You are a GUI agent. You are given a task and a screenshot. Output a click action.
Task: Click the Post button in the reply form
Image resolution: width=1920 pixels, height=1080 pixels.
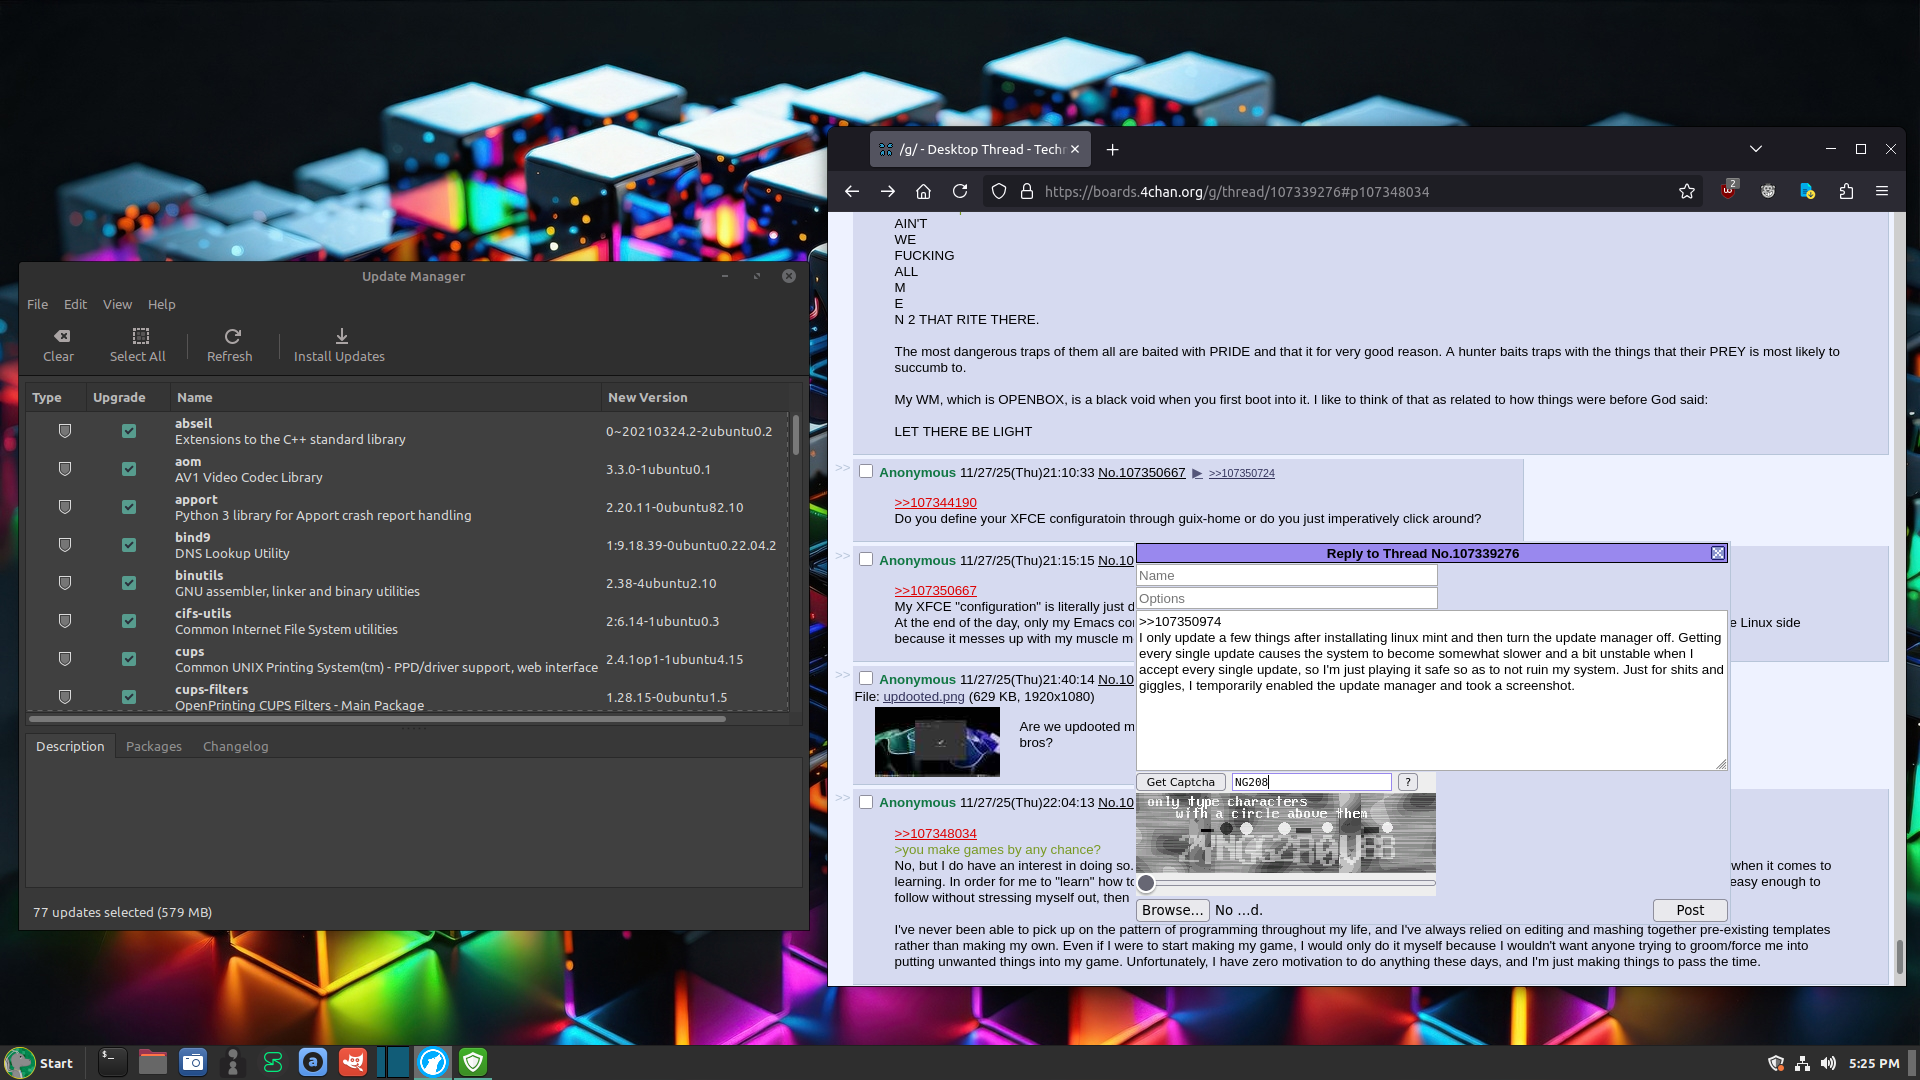pos(1689,910)
